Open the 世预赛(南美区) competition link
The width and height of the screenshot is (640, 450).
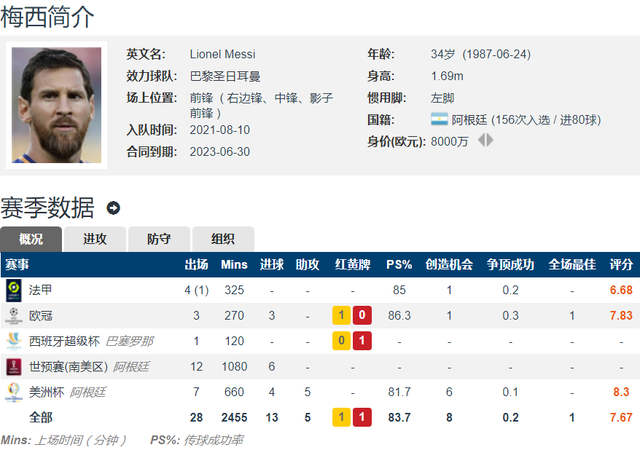point(68,367)
